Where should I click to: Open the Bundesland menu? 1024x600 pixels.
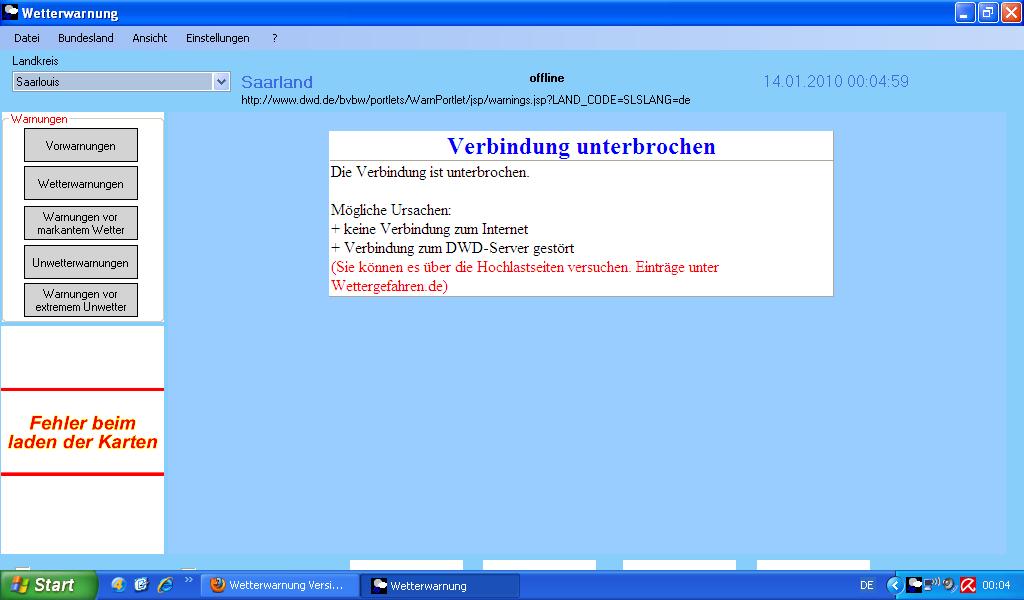click(x=86, y=38)
